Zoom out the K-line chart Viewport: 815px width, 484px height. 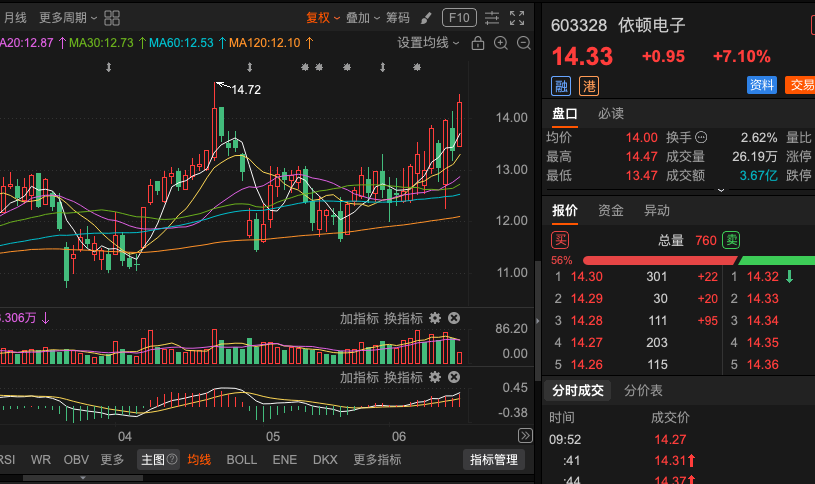(x=523, y=43)
